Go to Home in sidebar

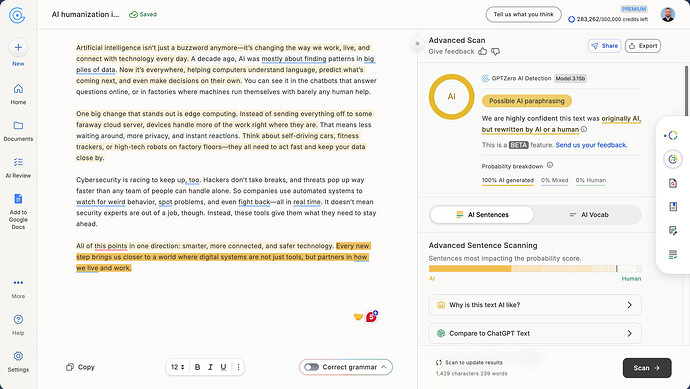click(x=18, y=94)
